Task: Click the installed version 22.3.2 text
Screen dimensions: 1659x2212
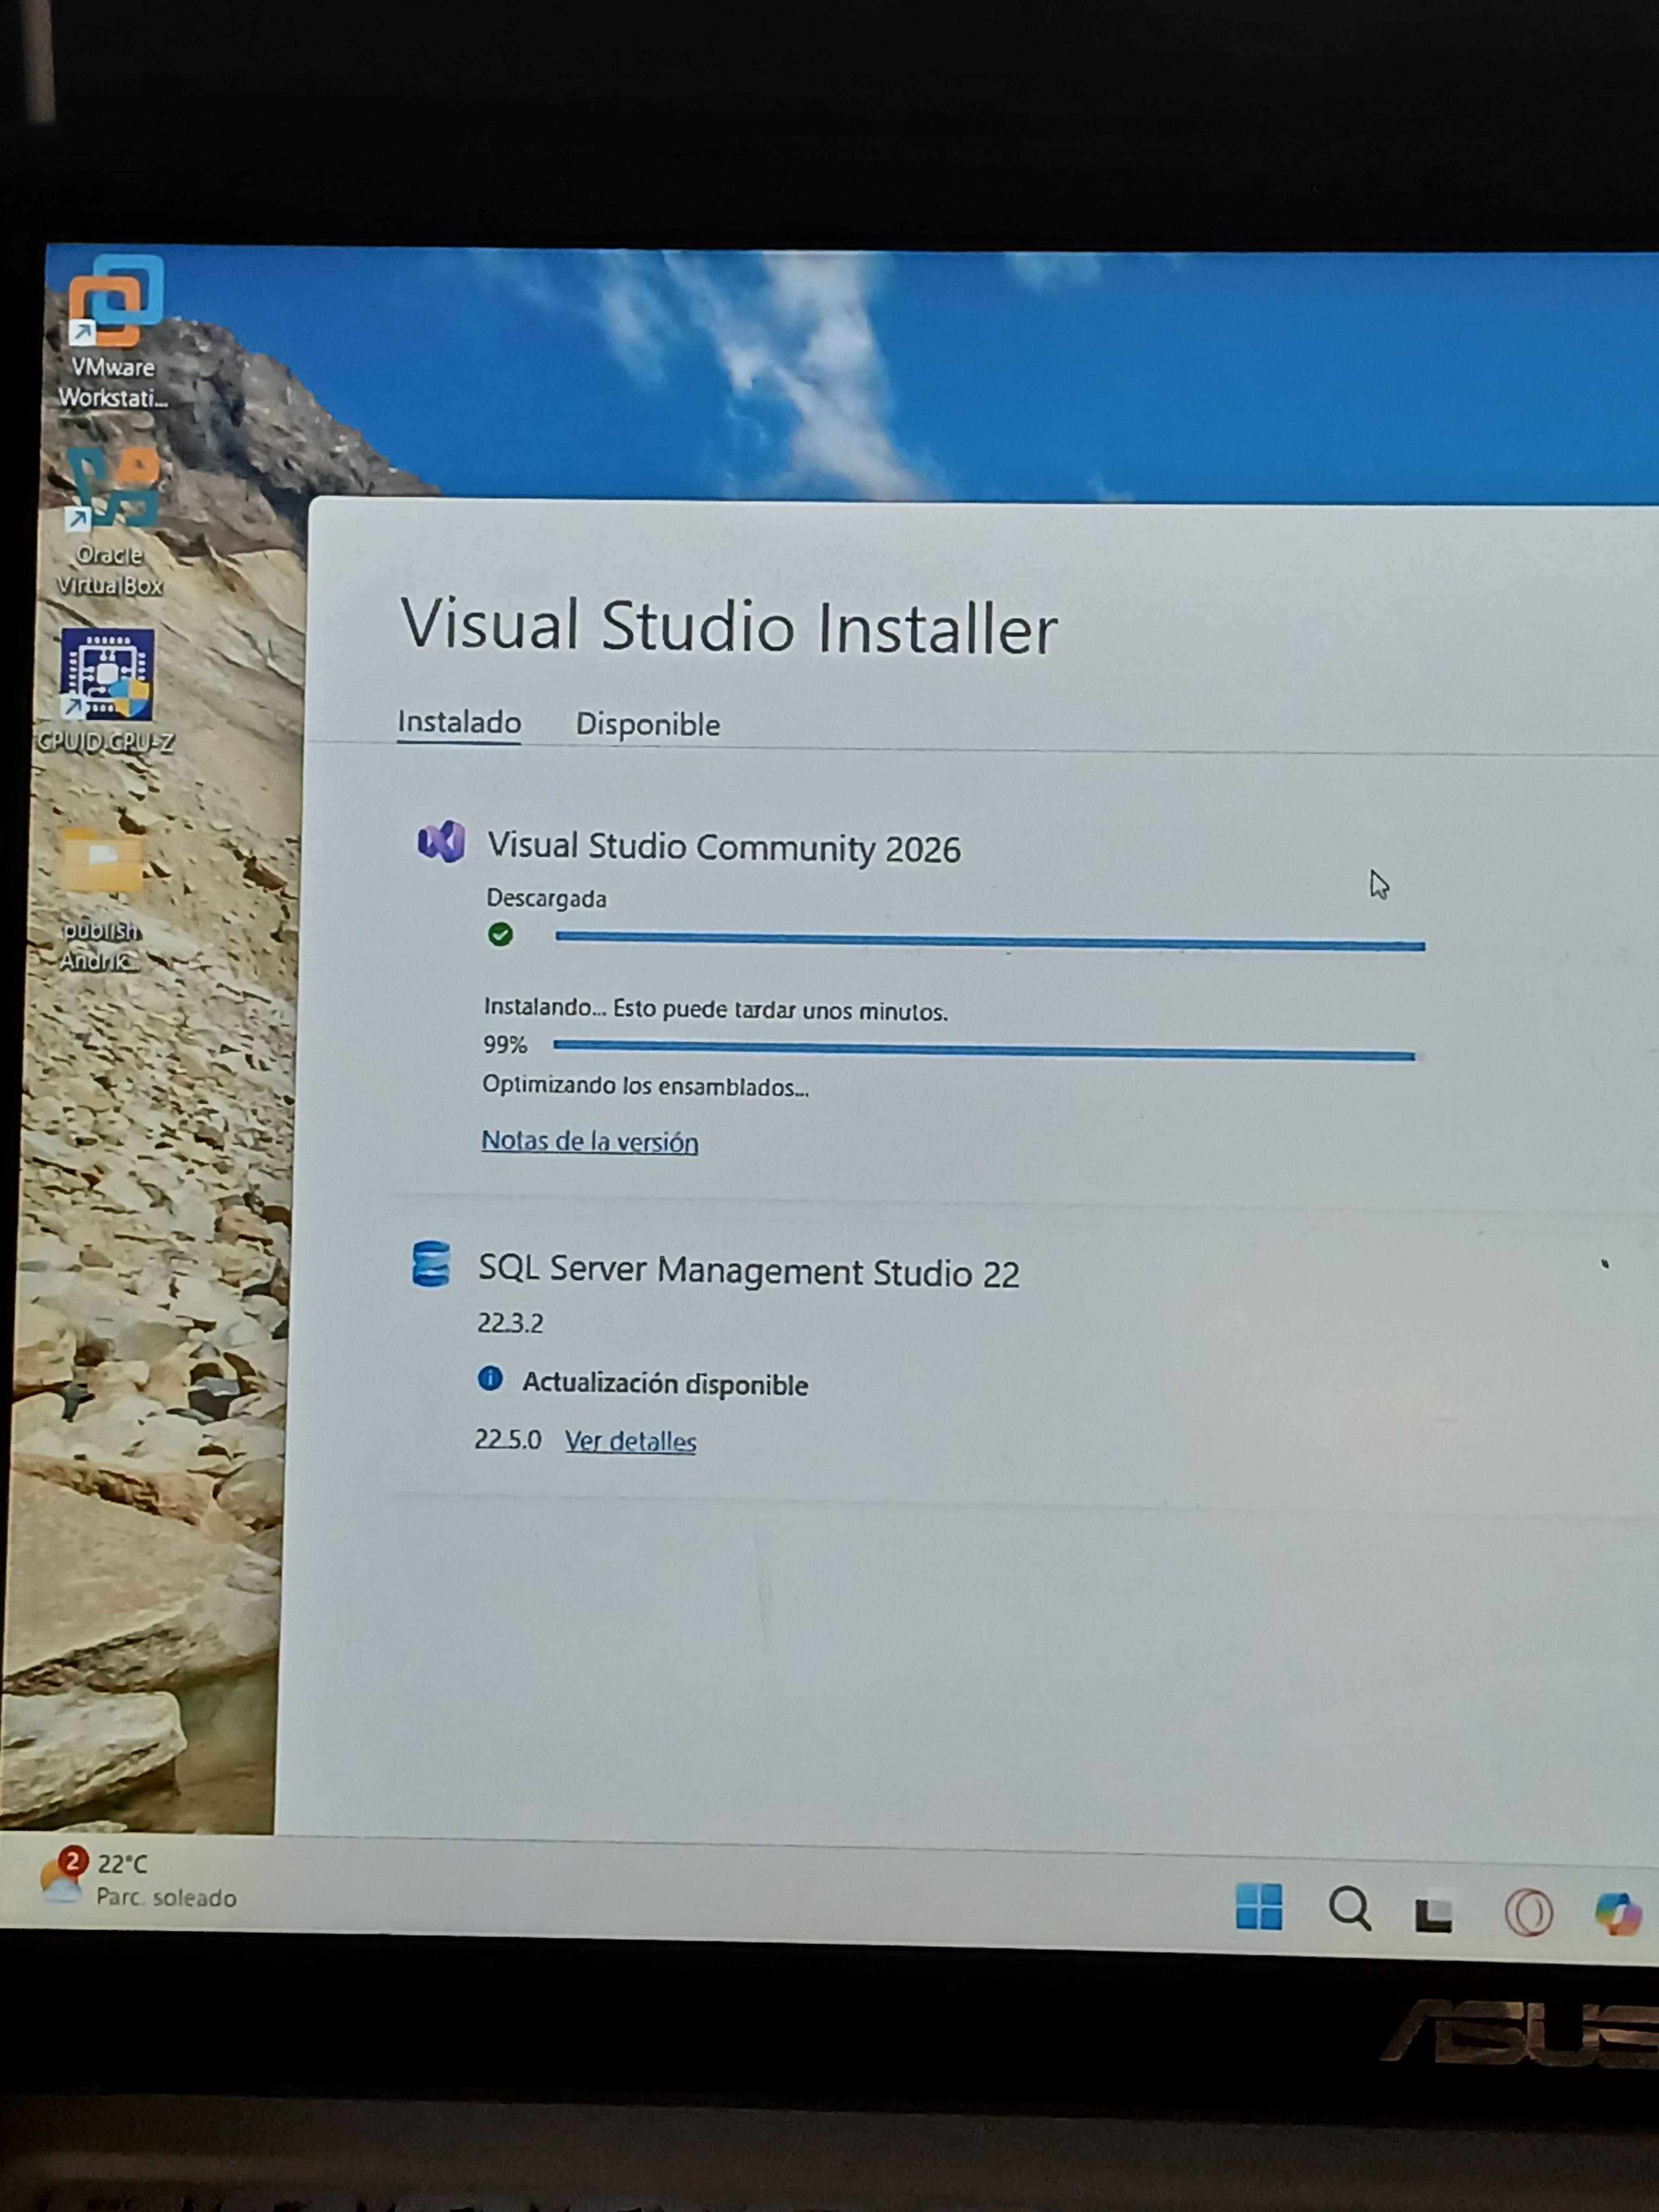Action: click(510, 1323)
